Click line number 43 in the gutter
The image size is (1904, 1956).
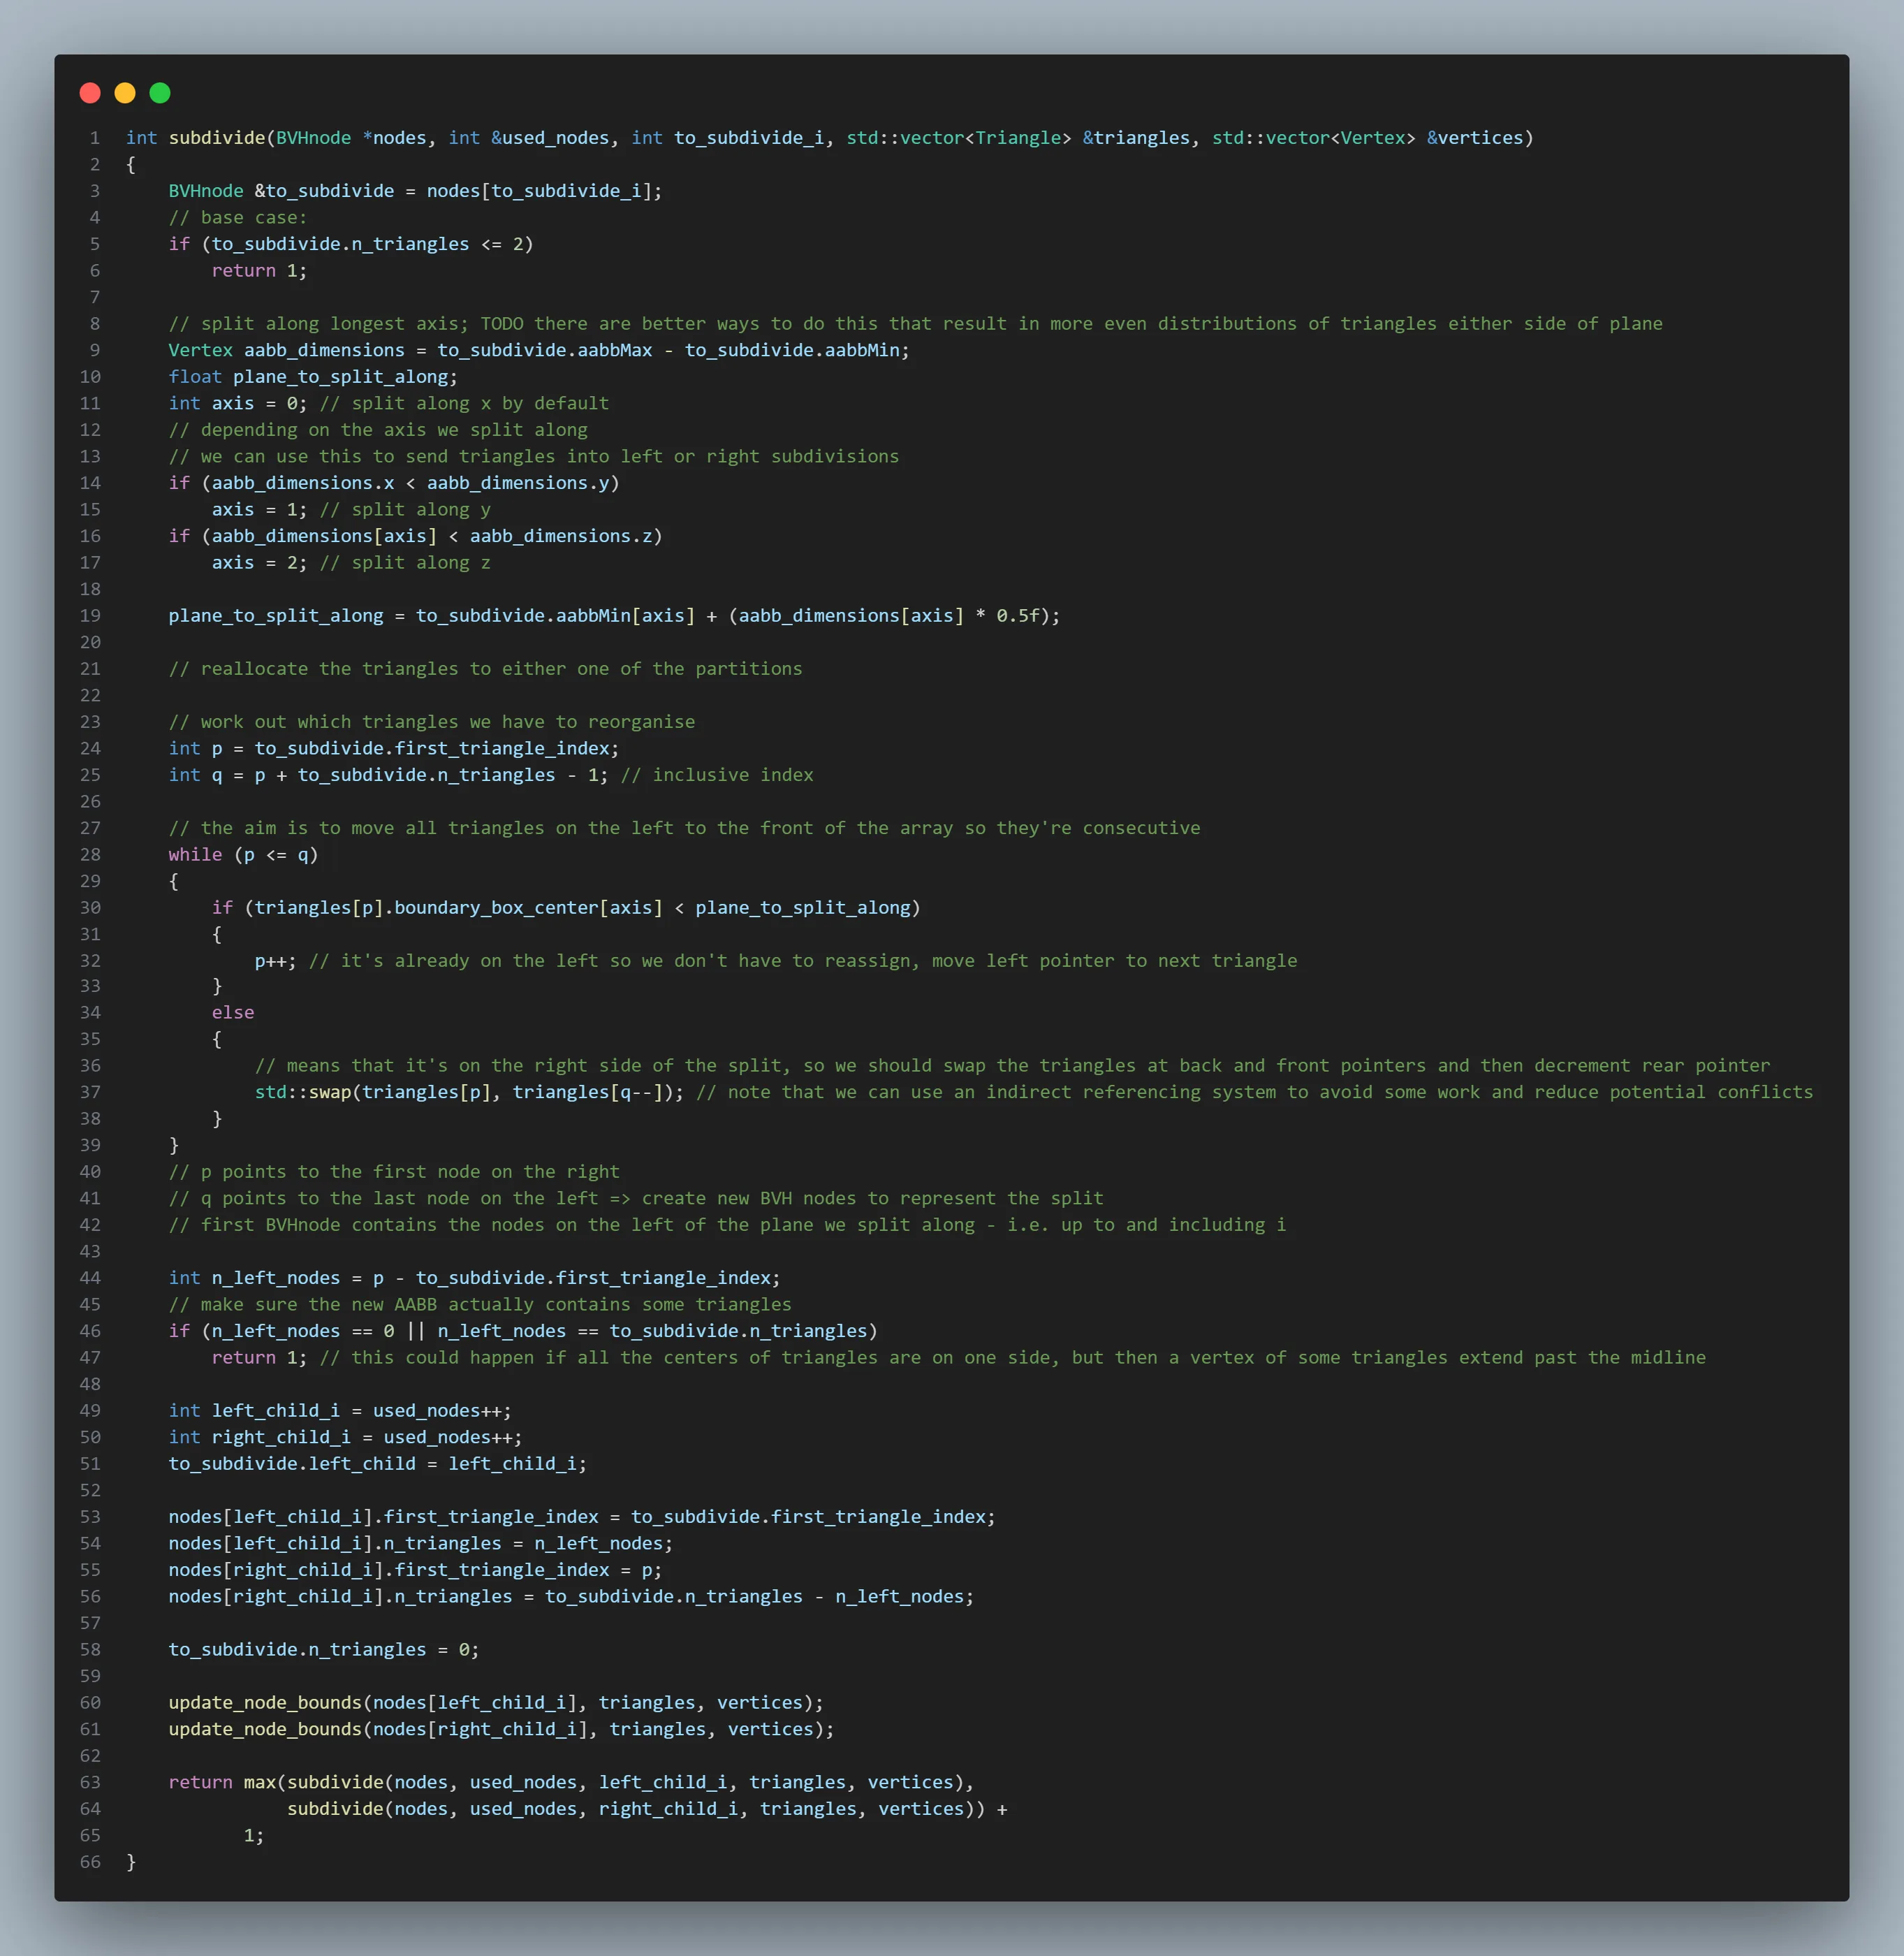point(90,1252)
